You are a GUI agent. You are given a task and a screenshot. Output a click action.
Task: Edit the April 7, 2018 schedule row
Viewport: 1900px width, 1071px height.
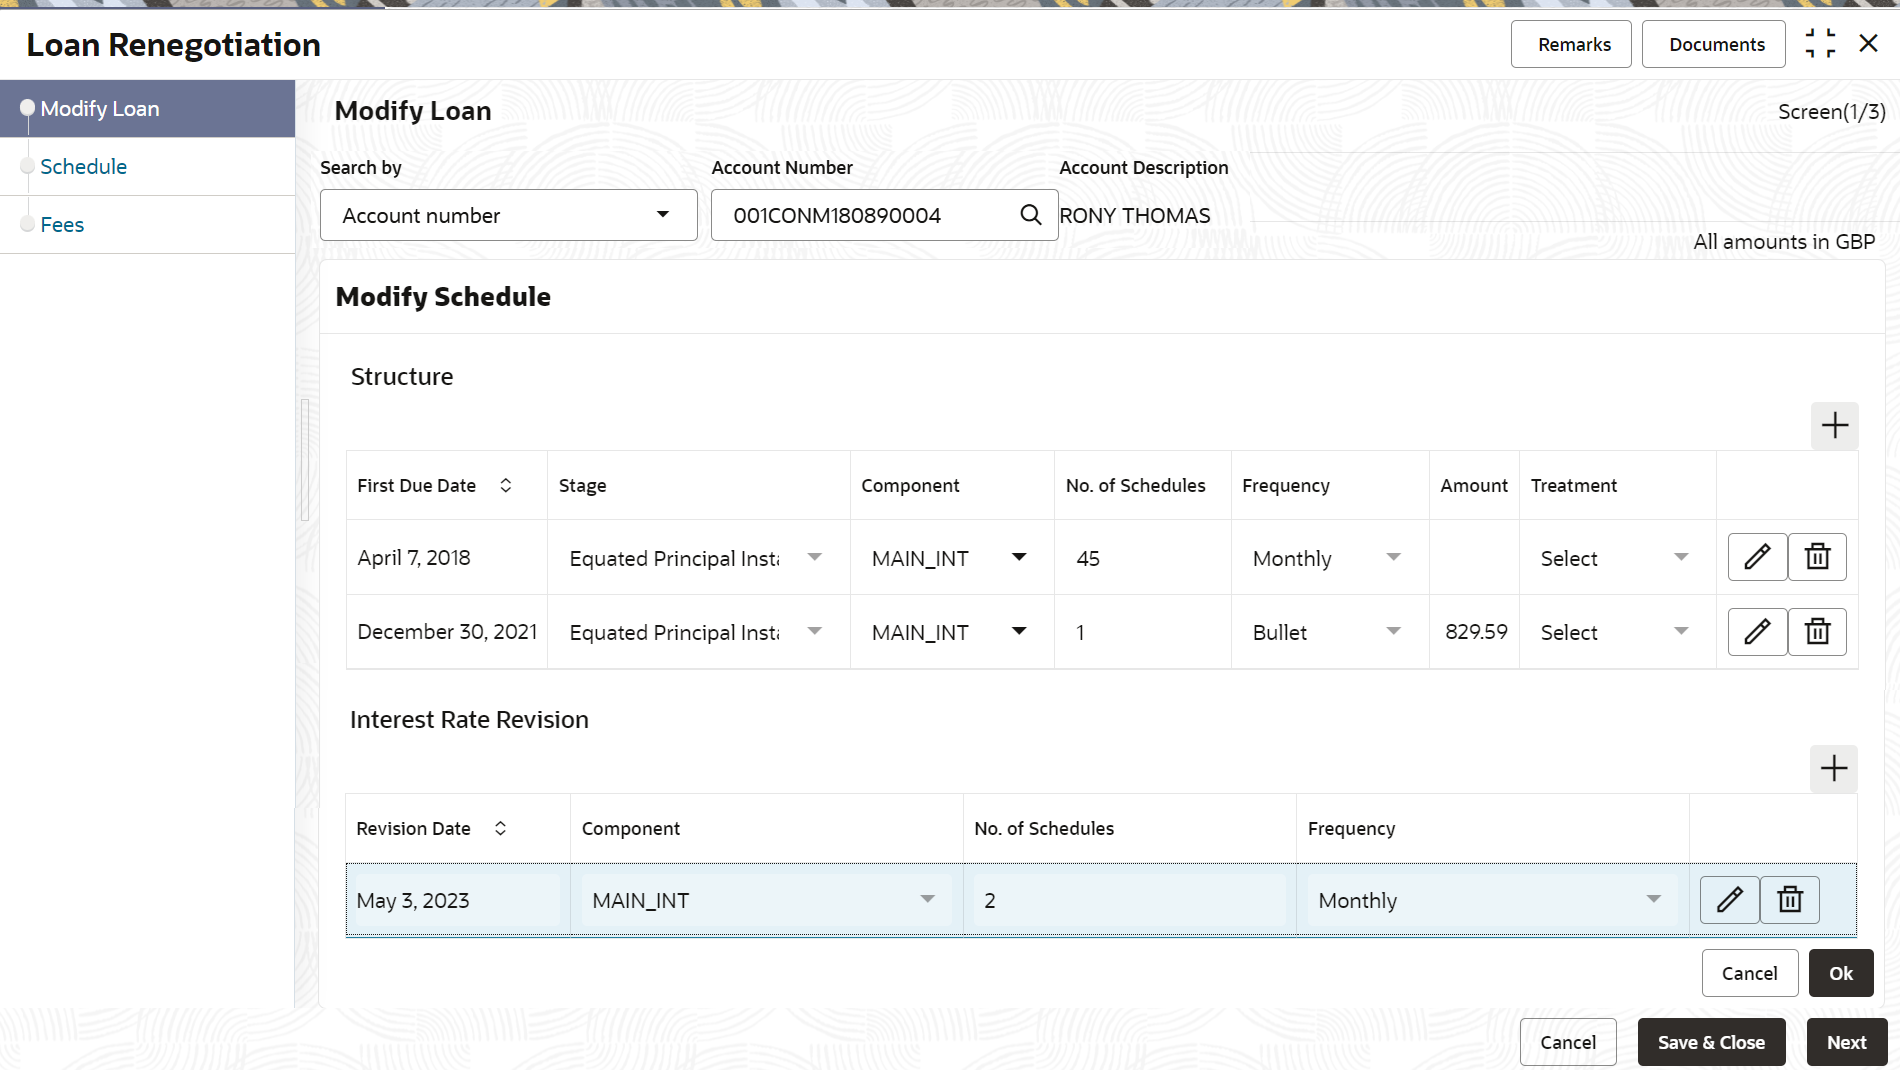point(1757,557)
